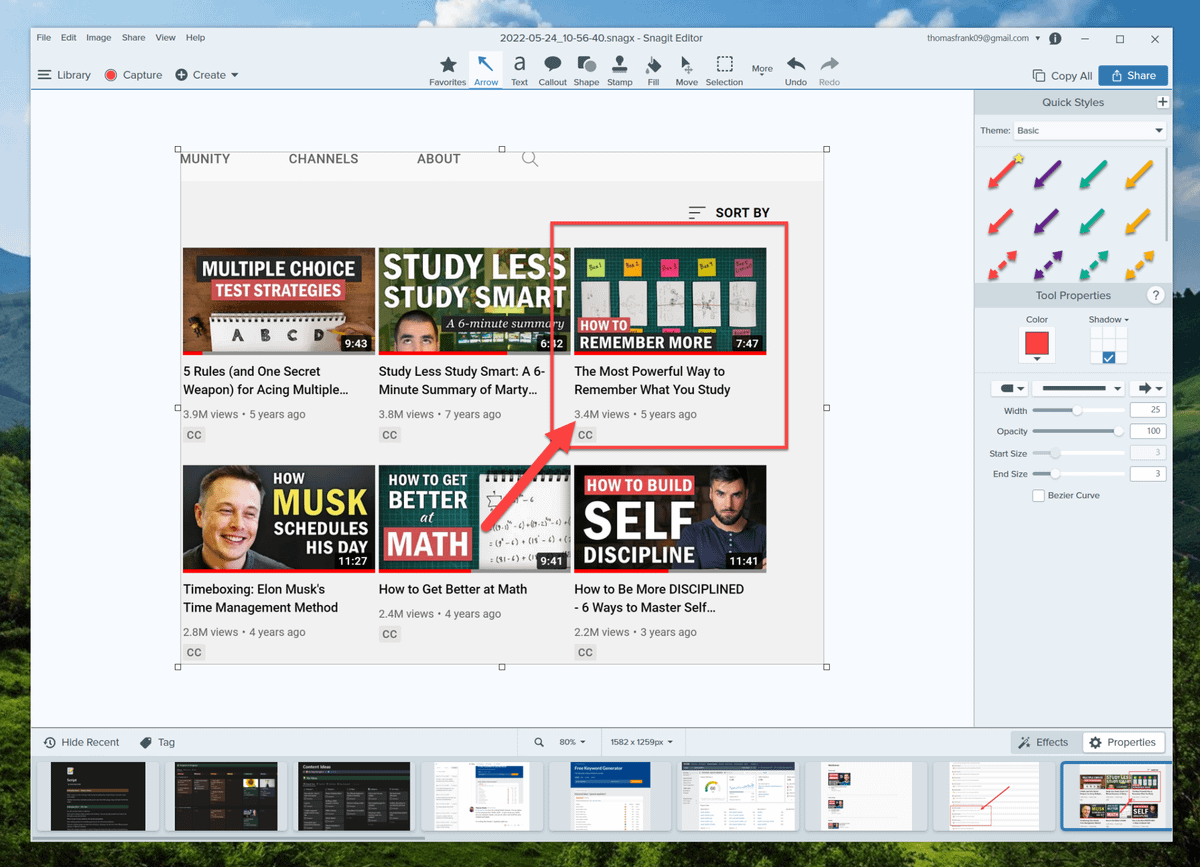Open the Help menu

(195, 38)
